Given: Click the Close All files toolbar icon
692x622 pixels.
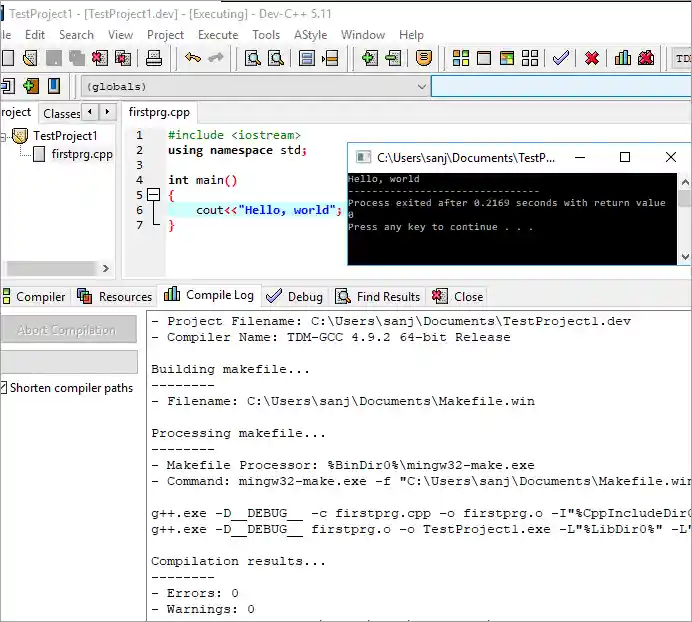Looking at the screenshot, I should pos(123,58).
